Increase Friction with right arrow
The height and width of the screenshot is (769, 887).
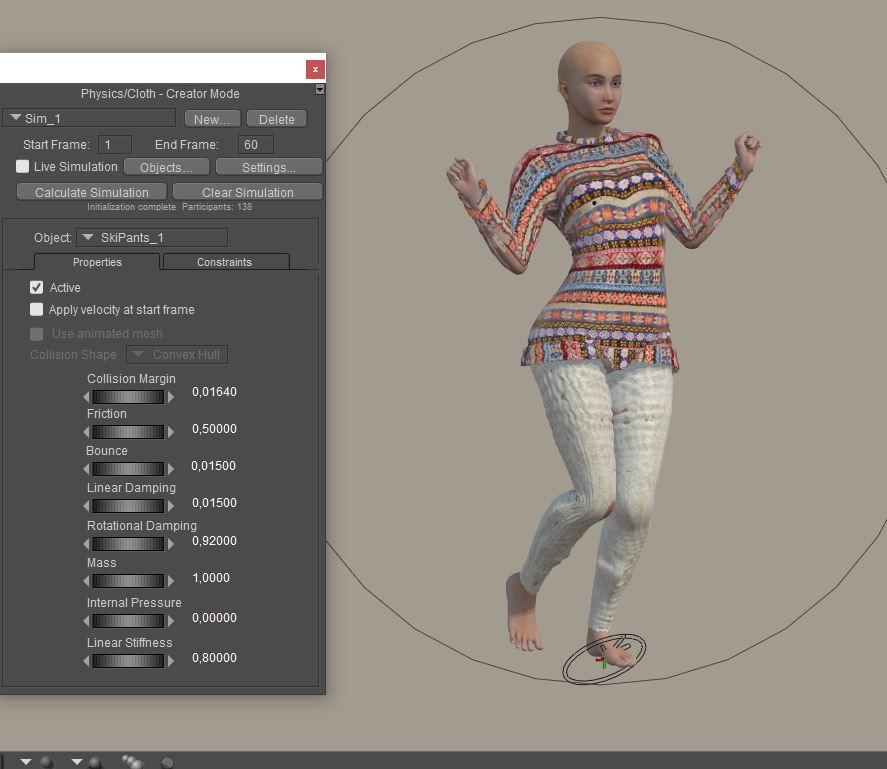tap(171, 432)
